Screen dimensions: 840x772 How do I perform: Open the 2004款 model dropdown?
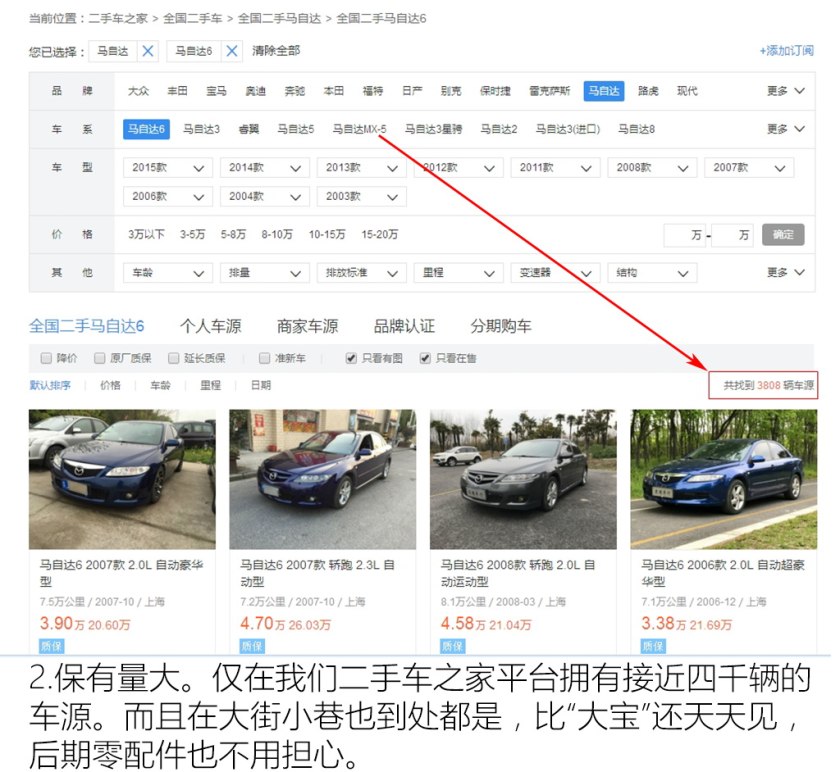(265, 197)
